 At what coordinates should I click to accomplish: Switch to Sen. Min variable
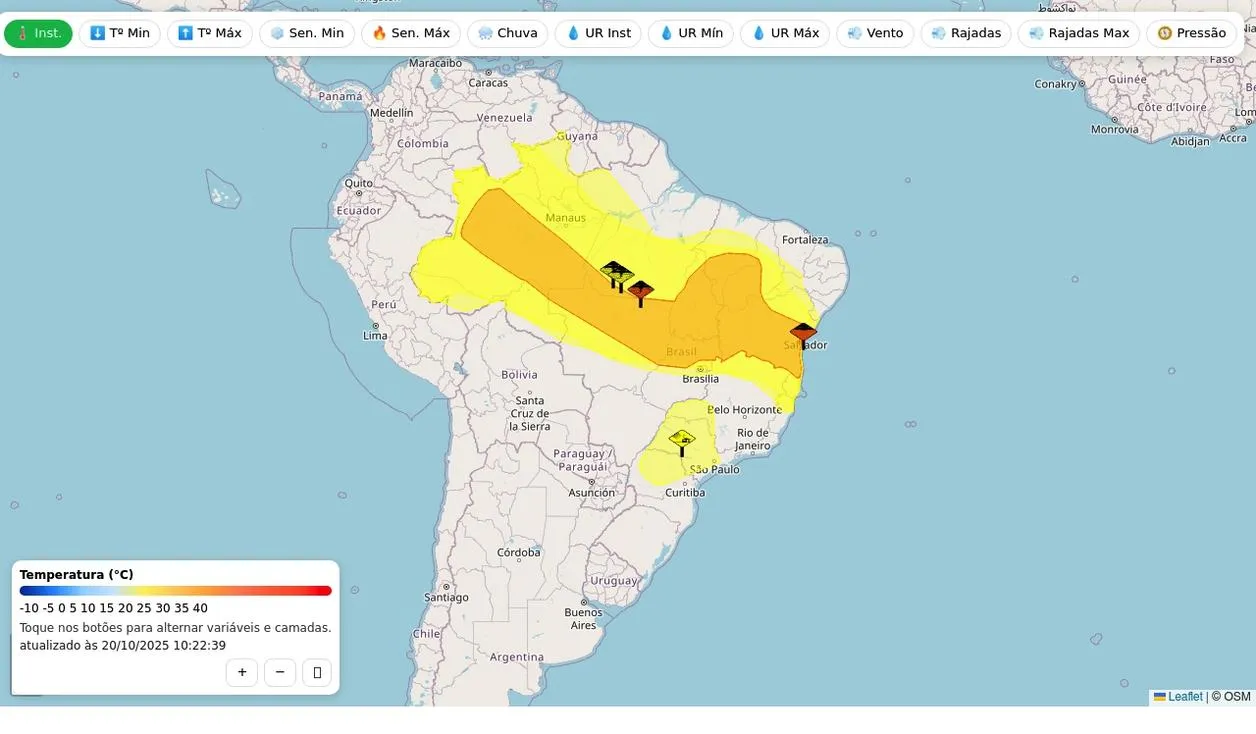(x=306, y=33)
